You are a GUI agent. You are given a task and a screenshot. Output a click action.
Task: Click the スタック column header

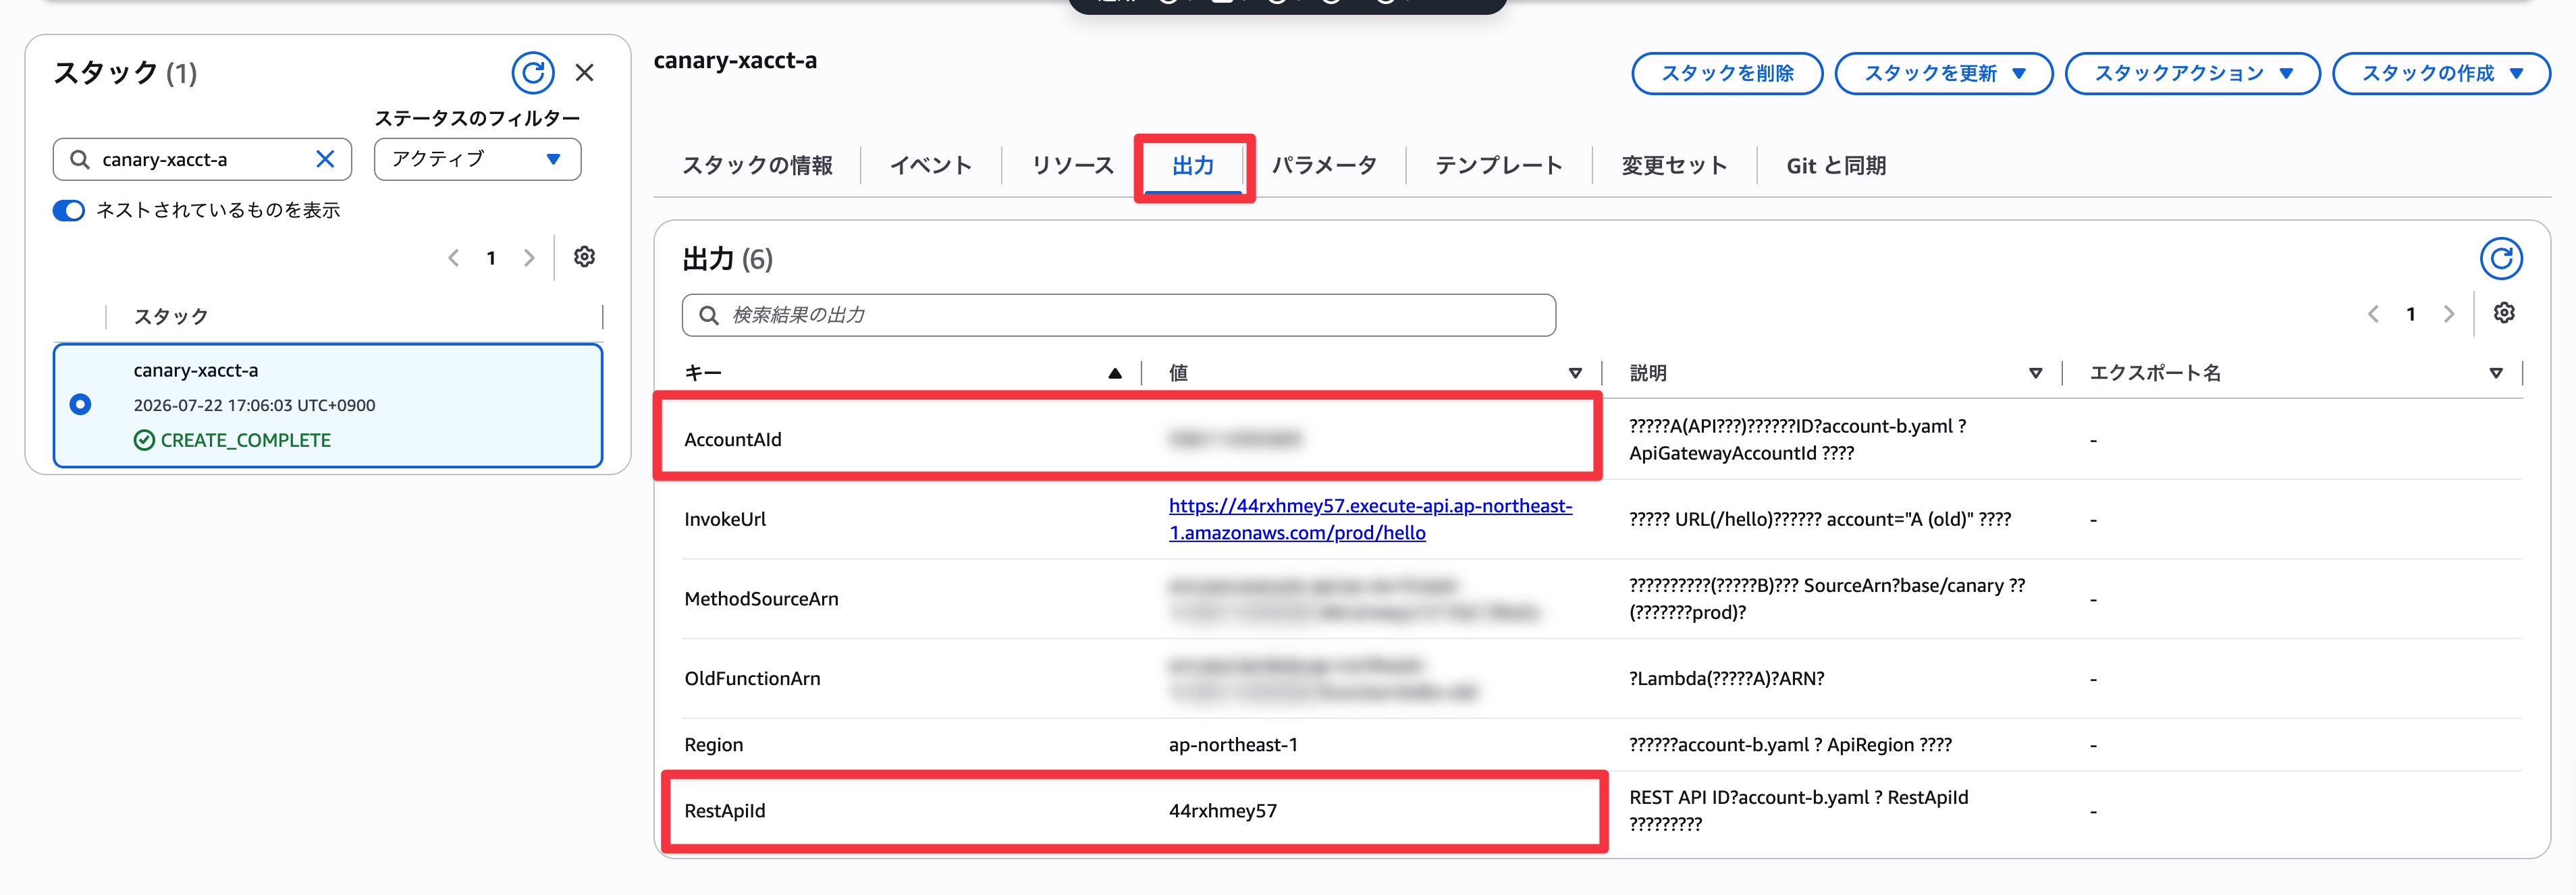click(171, 317)
